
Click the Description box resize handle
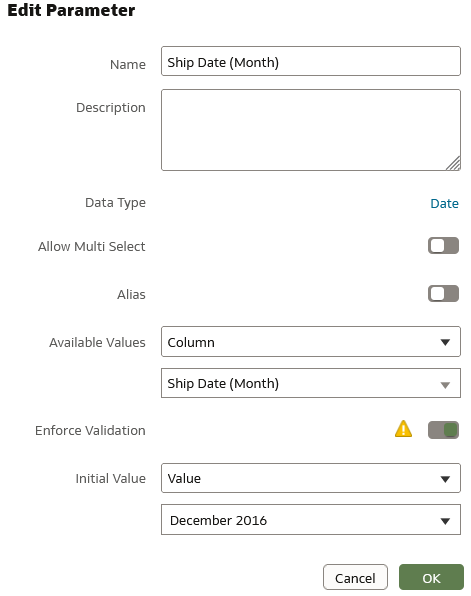pyautogui.click(x=453, y=163)
